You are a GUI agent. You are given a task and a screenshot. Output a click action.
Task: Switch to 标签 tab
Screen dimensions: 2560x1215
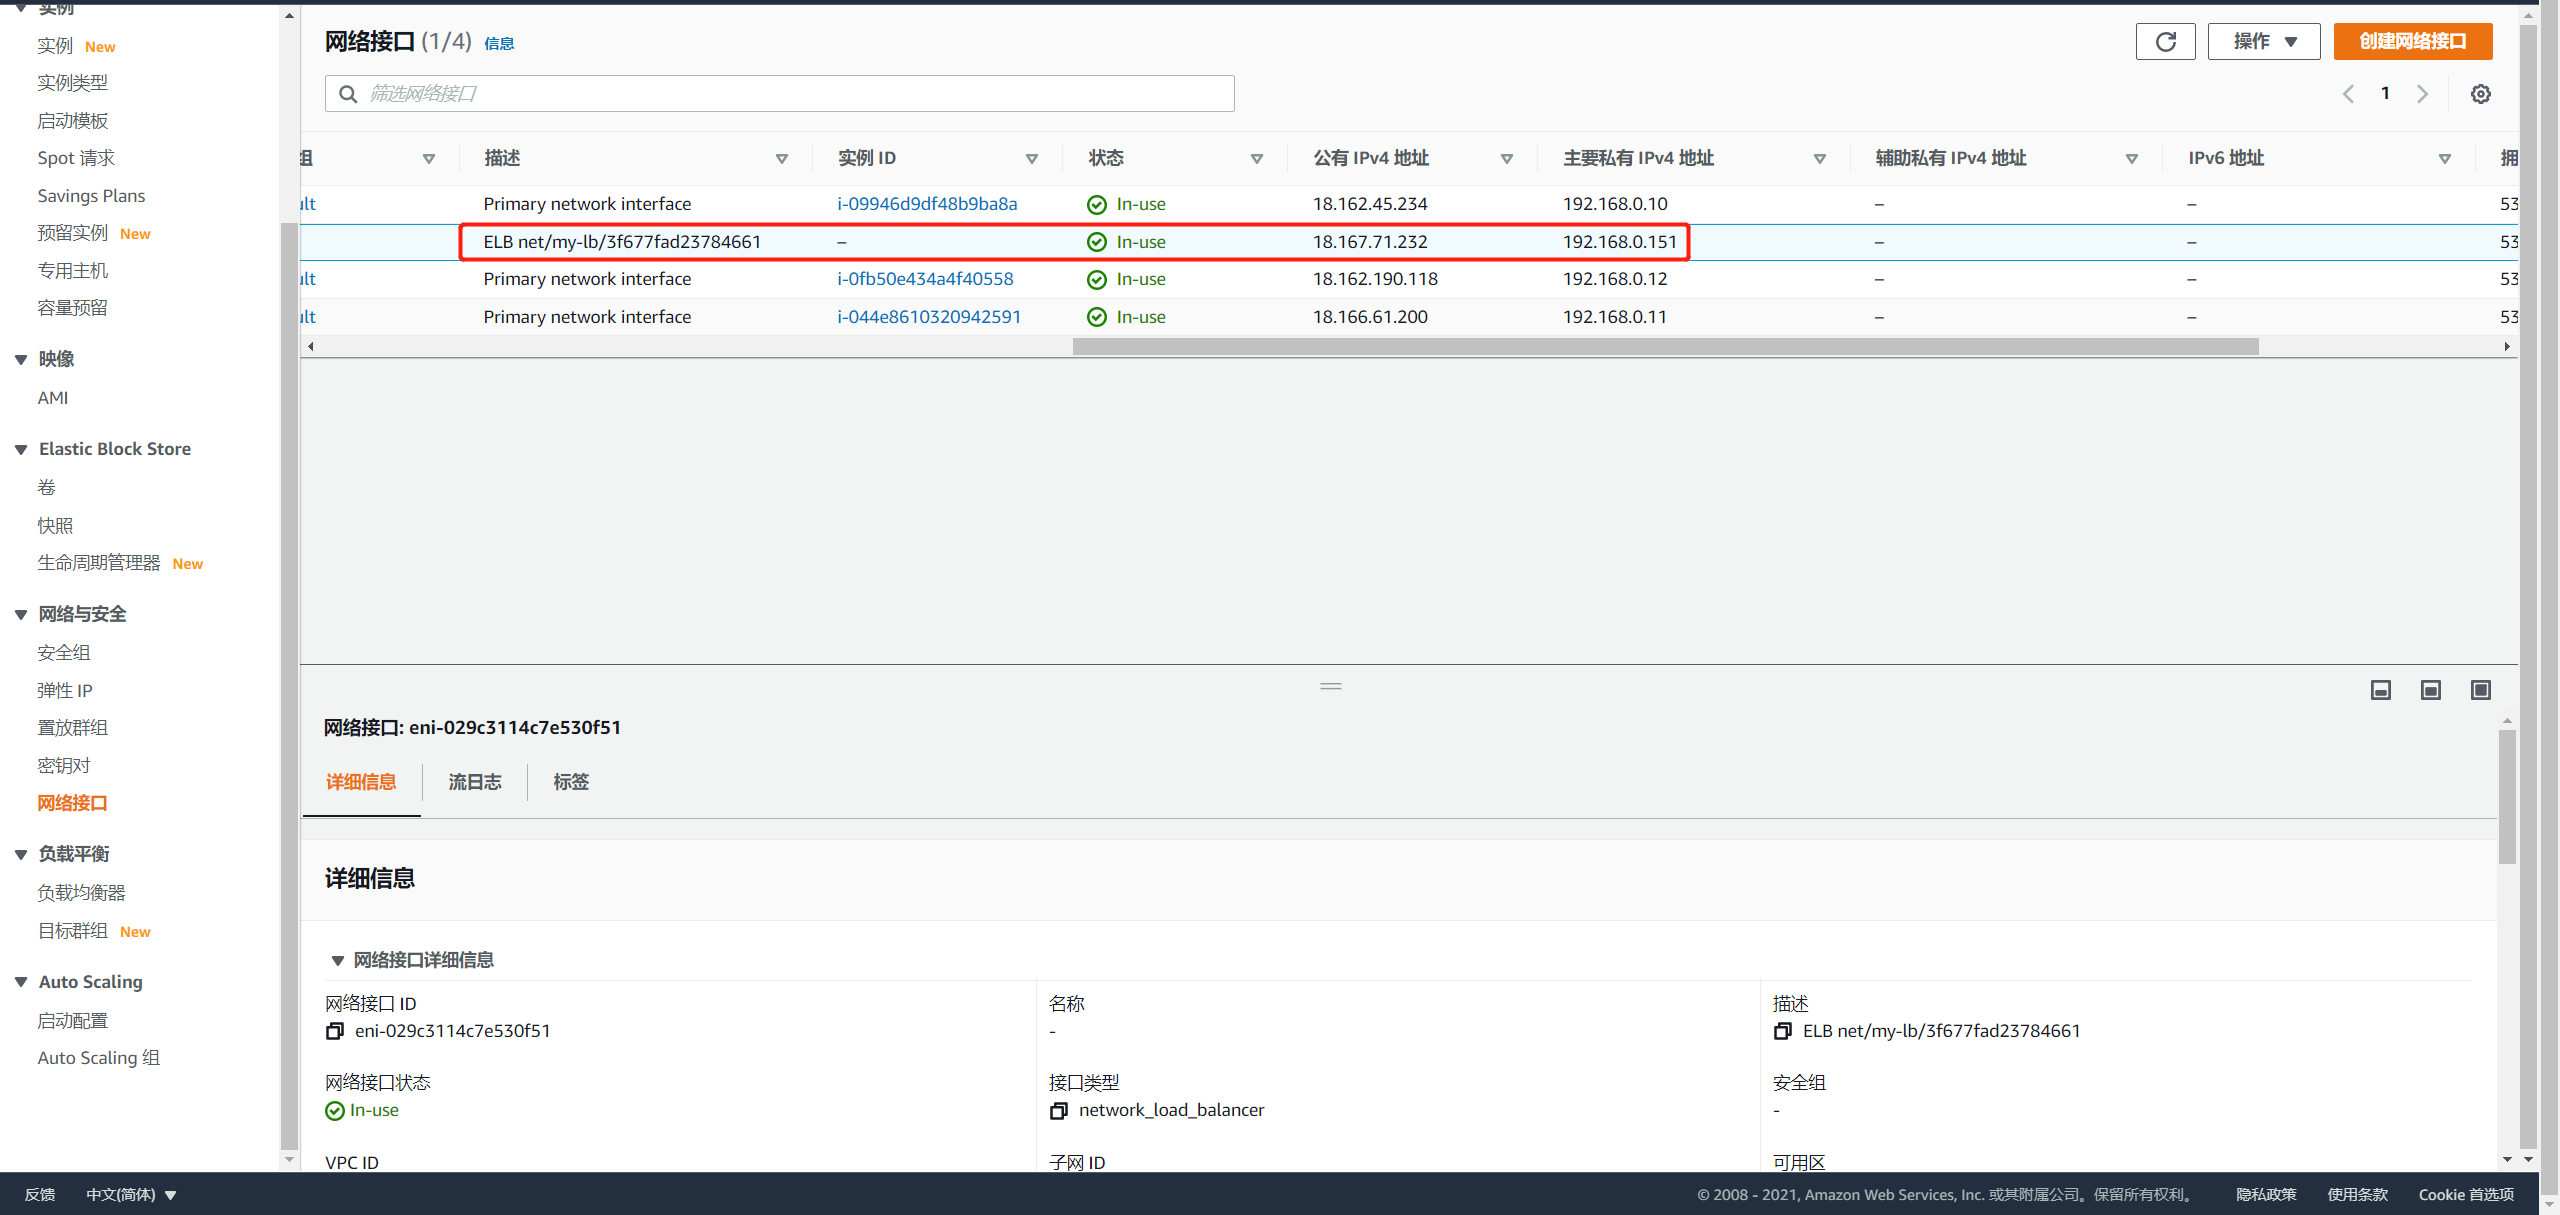pos(571,782)
